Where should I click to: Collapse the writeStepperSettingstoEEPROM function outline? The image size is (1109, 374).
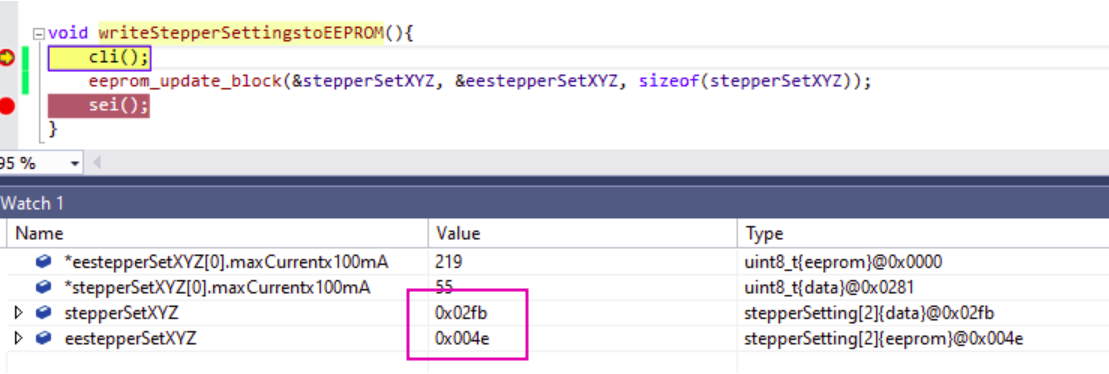(39, 33)
